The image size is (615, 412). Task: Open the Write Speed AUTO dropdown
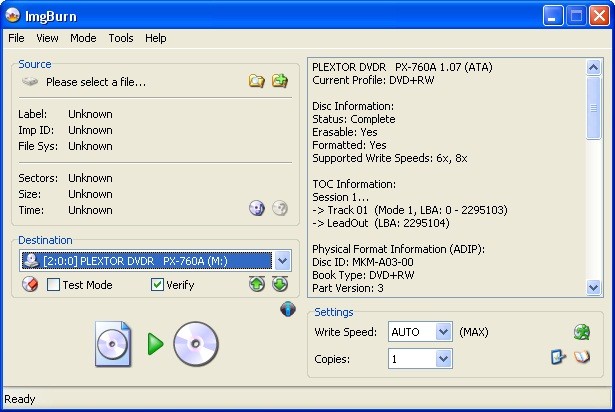coord(444,332)
